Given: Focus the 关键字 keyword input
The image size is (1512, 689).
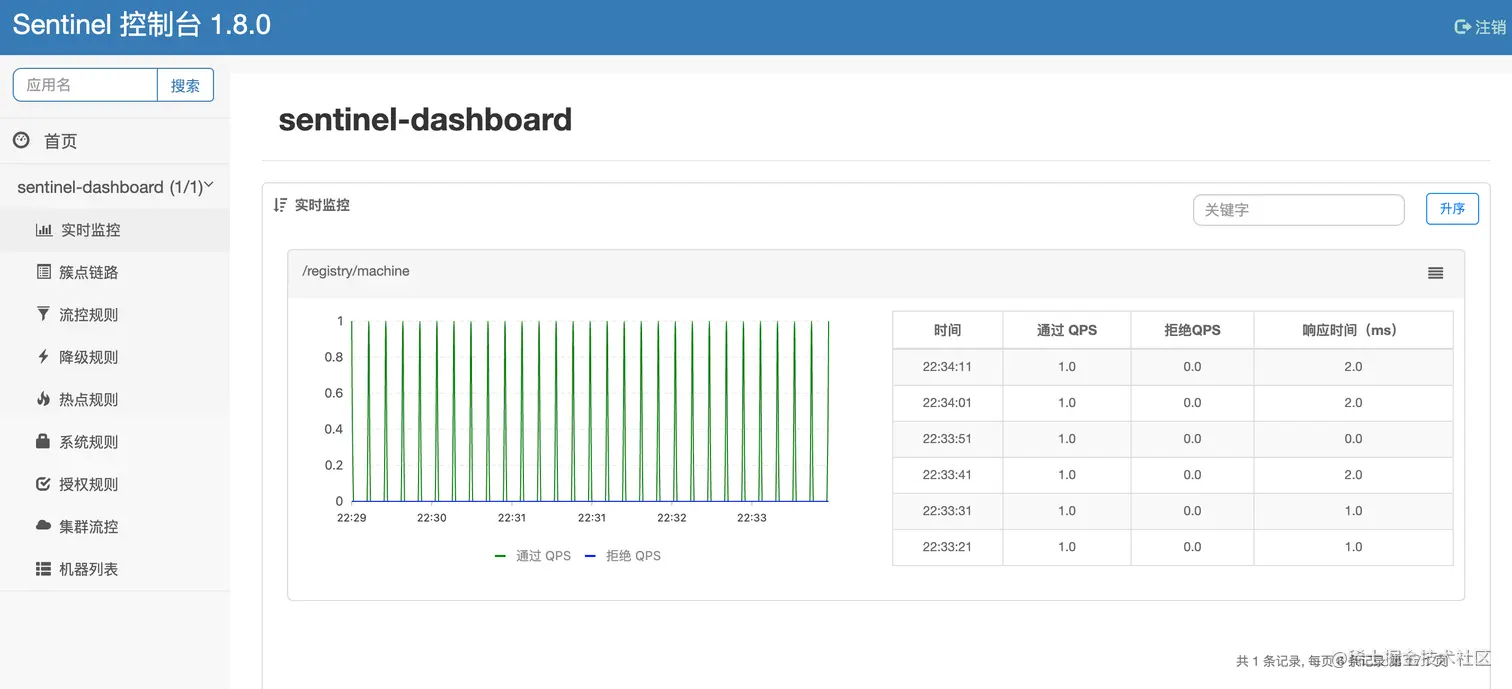Looking at the screenshot, I should click(1299, 210).
